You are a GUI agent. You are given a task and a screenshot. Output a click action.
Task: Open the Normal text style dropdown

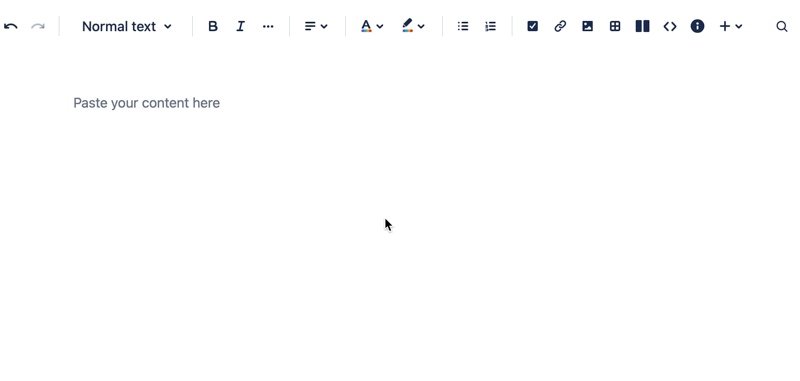pyautogui.click(x=127, y=27)
